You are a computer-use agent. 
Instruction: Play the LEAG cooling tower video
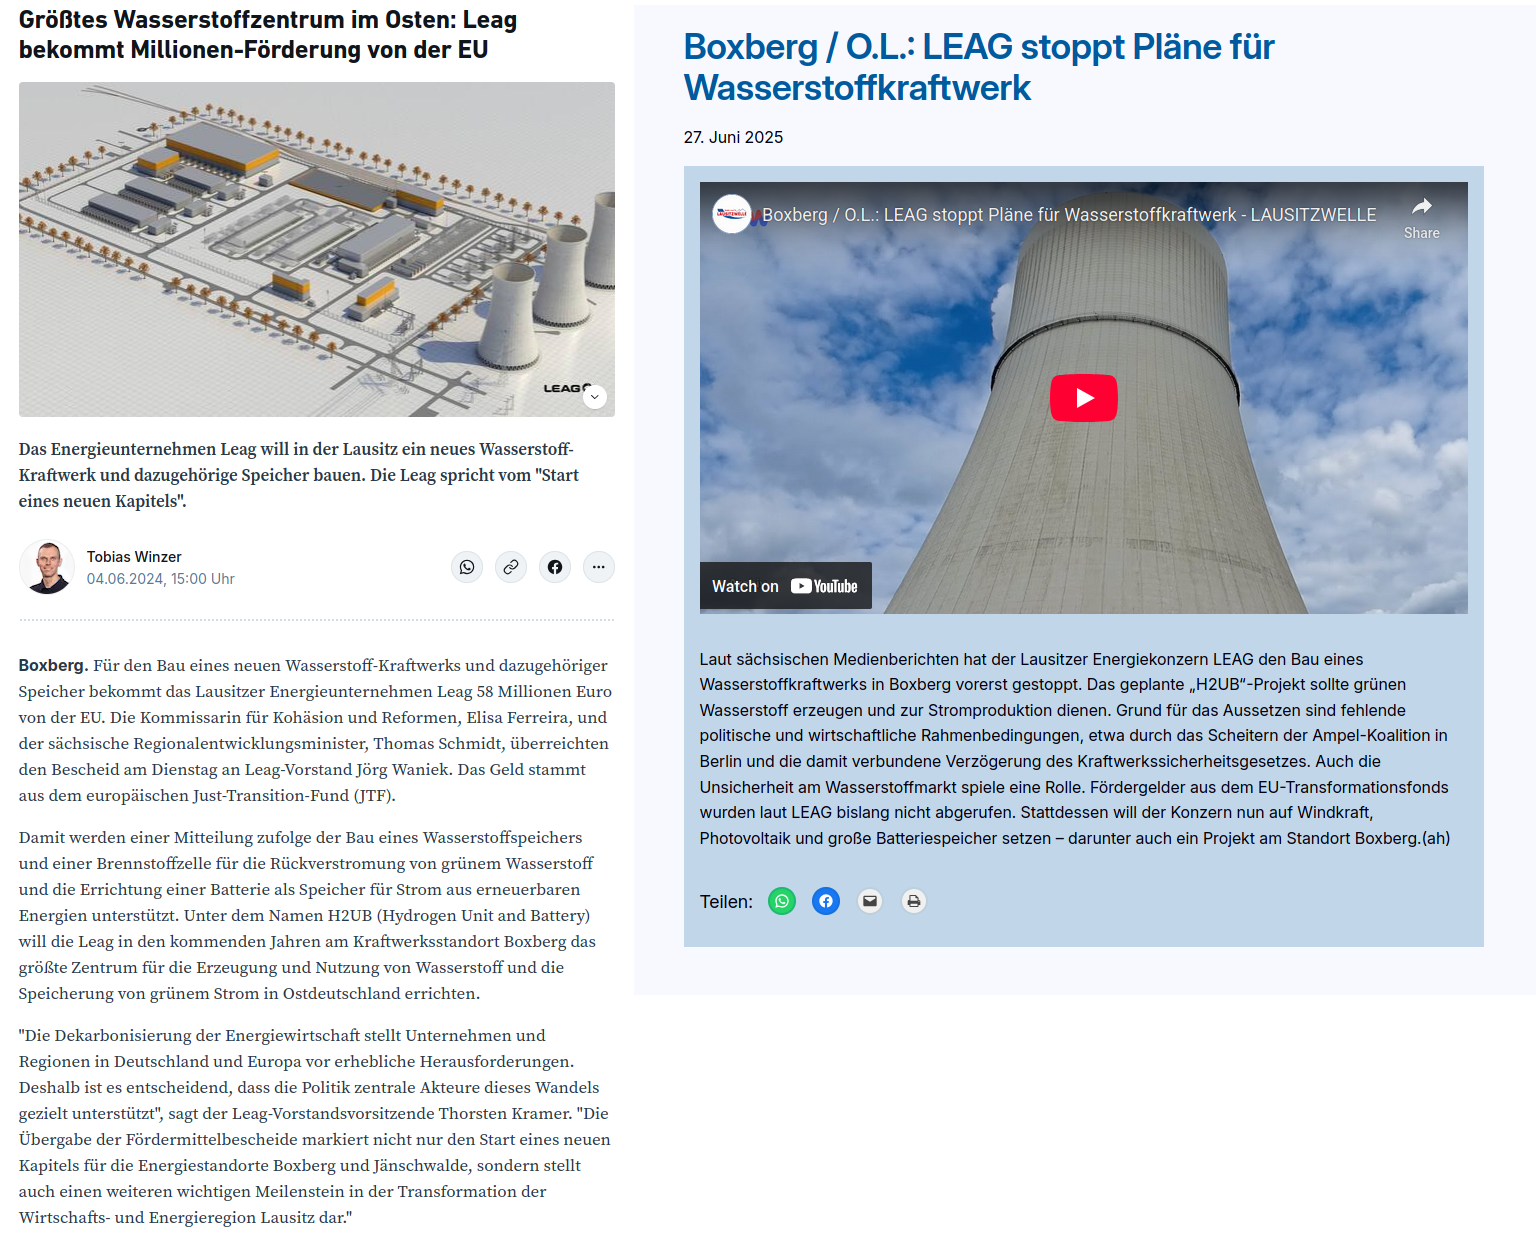1083,398
